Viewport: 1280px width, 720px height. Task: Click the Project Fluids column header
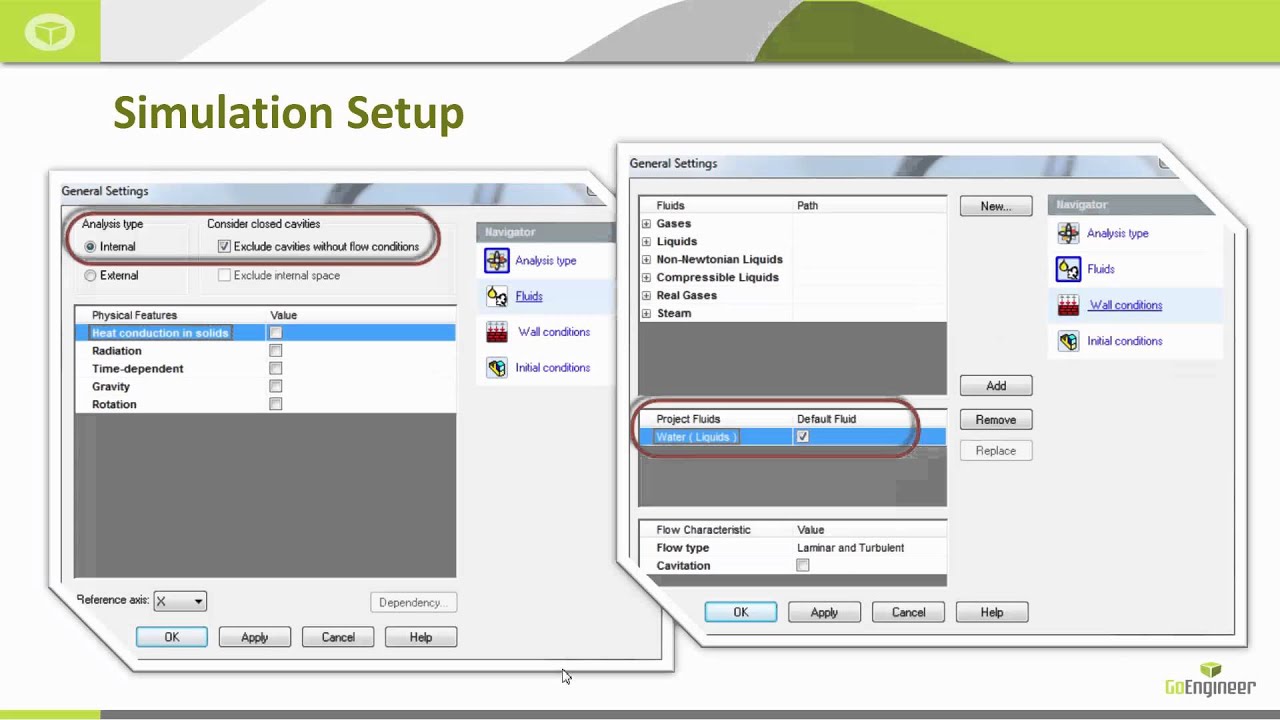688,419
